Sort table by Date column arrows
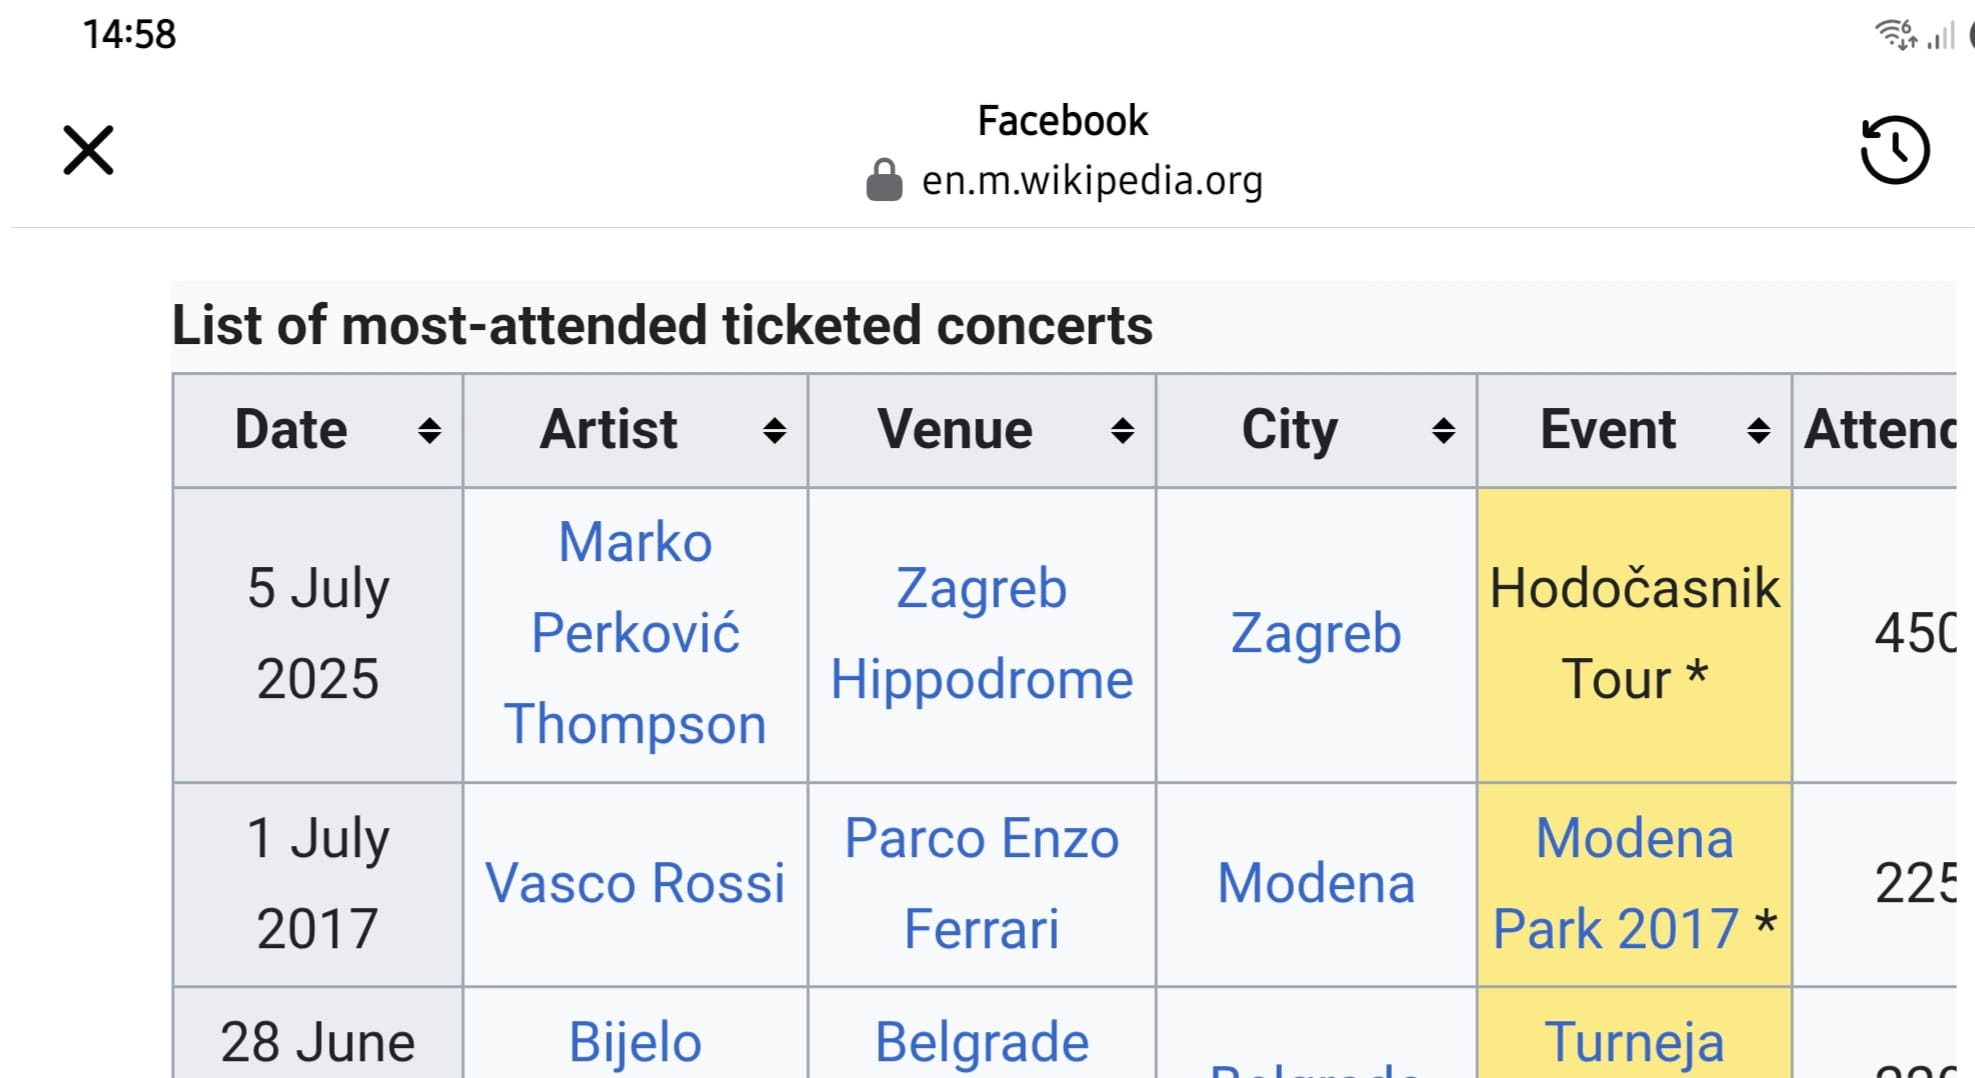Viewport: 1975px width, 1078px height. pyautogui.click(x=430, y=431)
